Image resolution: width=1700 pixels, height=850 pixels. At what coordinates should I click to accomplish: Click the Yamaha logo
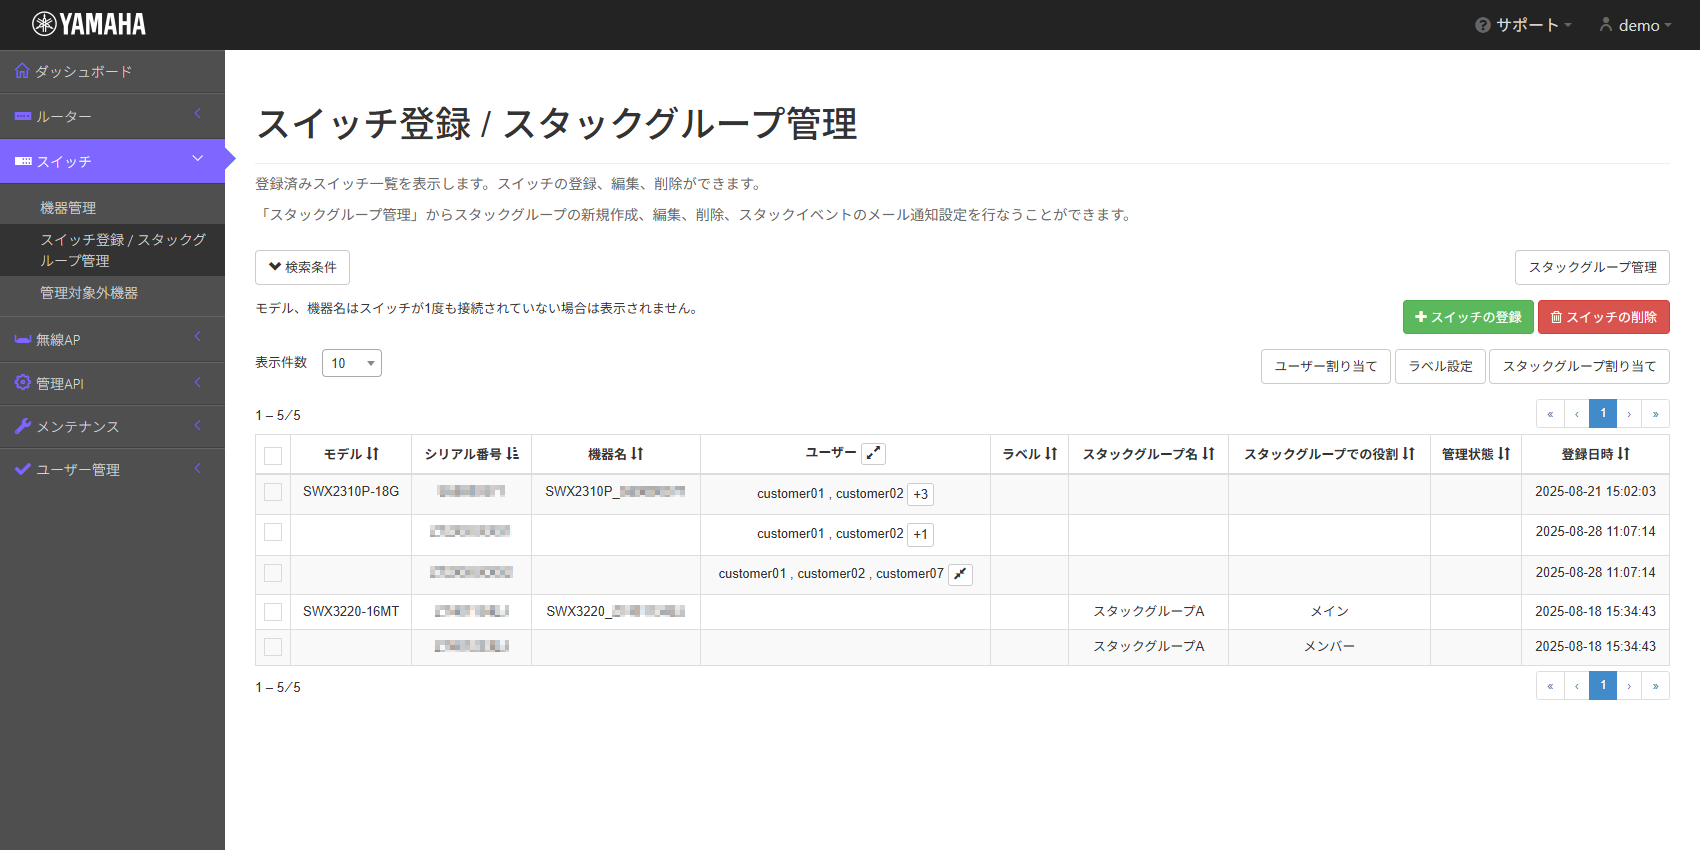pos(89,24)
